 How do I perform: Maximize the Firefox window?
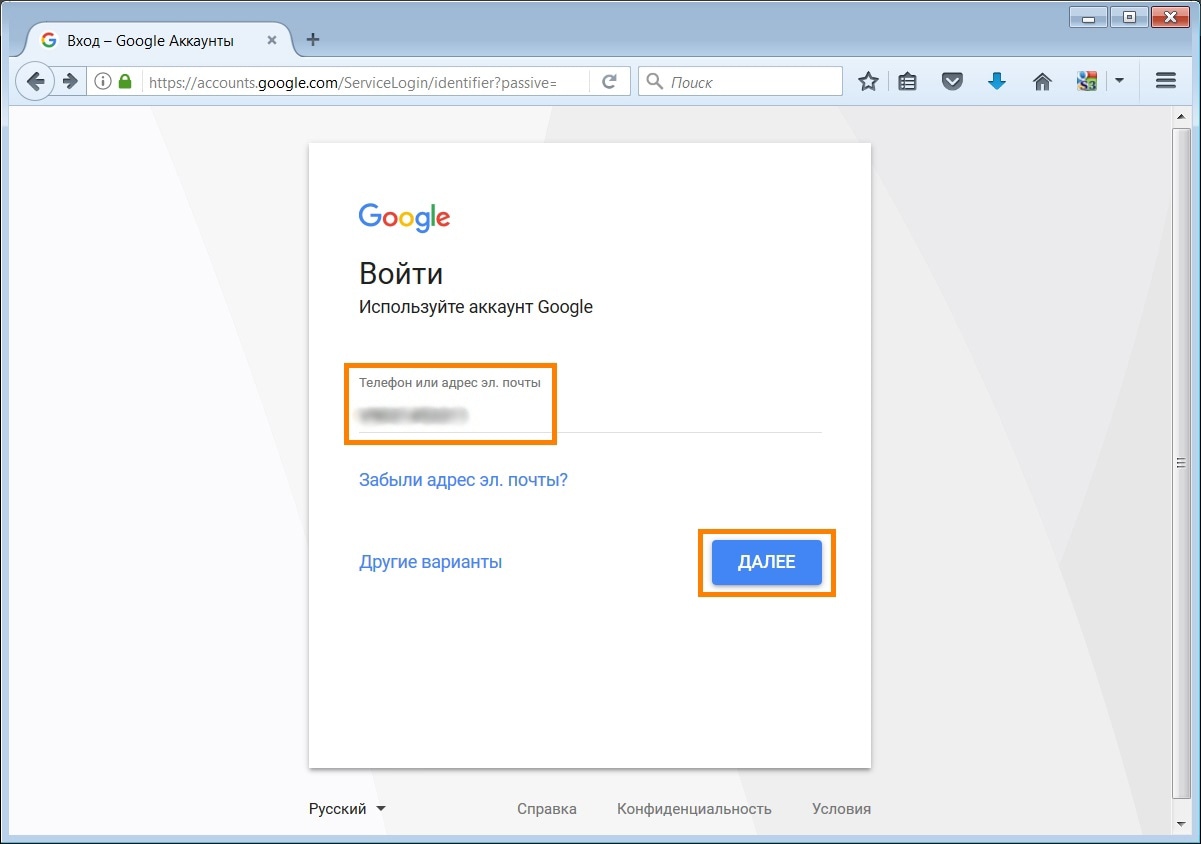(1129, 15)
